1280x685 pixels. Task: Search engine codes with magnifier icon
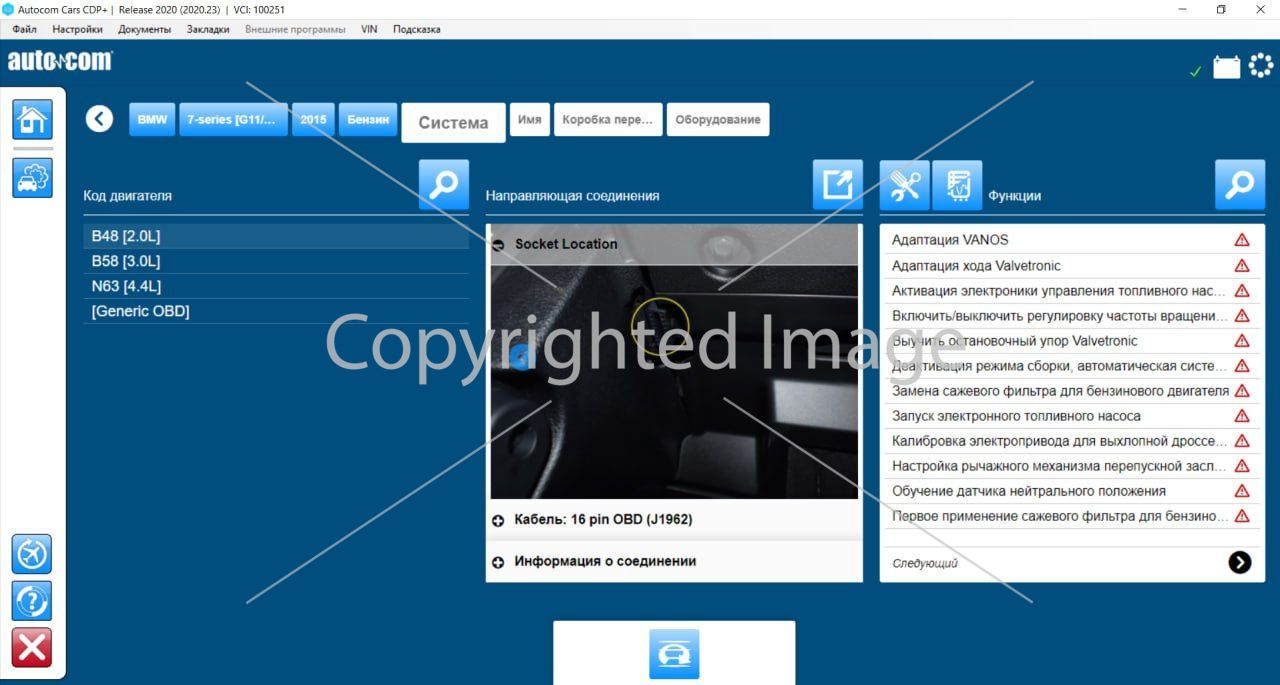(443, 185)
